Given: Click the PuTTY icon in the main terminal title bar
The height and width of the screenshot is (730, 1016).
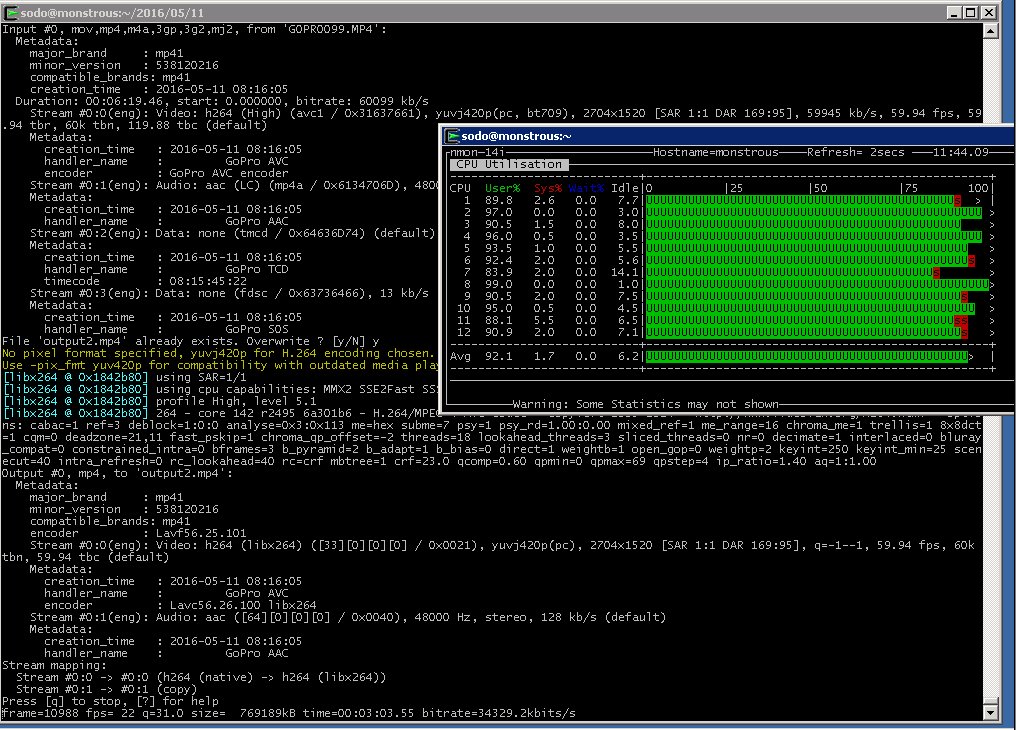Looking at the screenshot, I should (x=11, y=12).
